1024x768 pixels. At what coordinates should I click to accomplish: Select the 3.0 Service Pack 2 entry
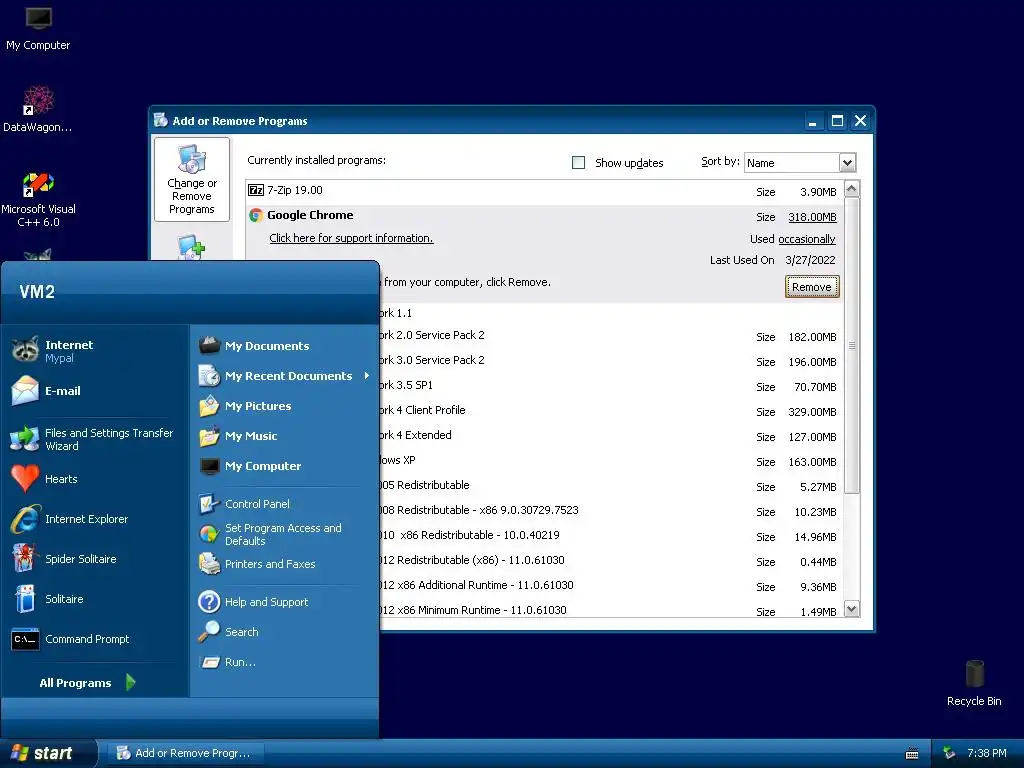click(611, 361)
